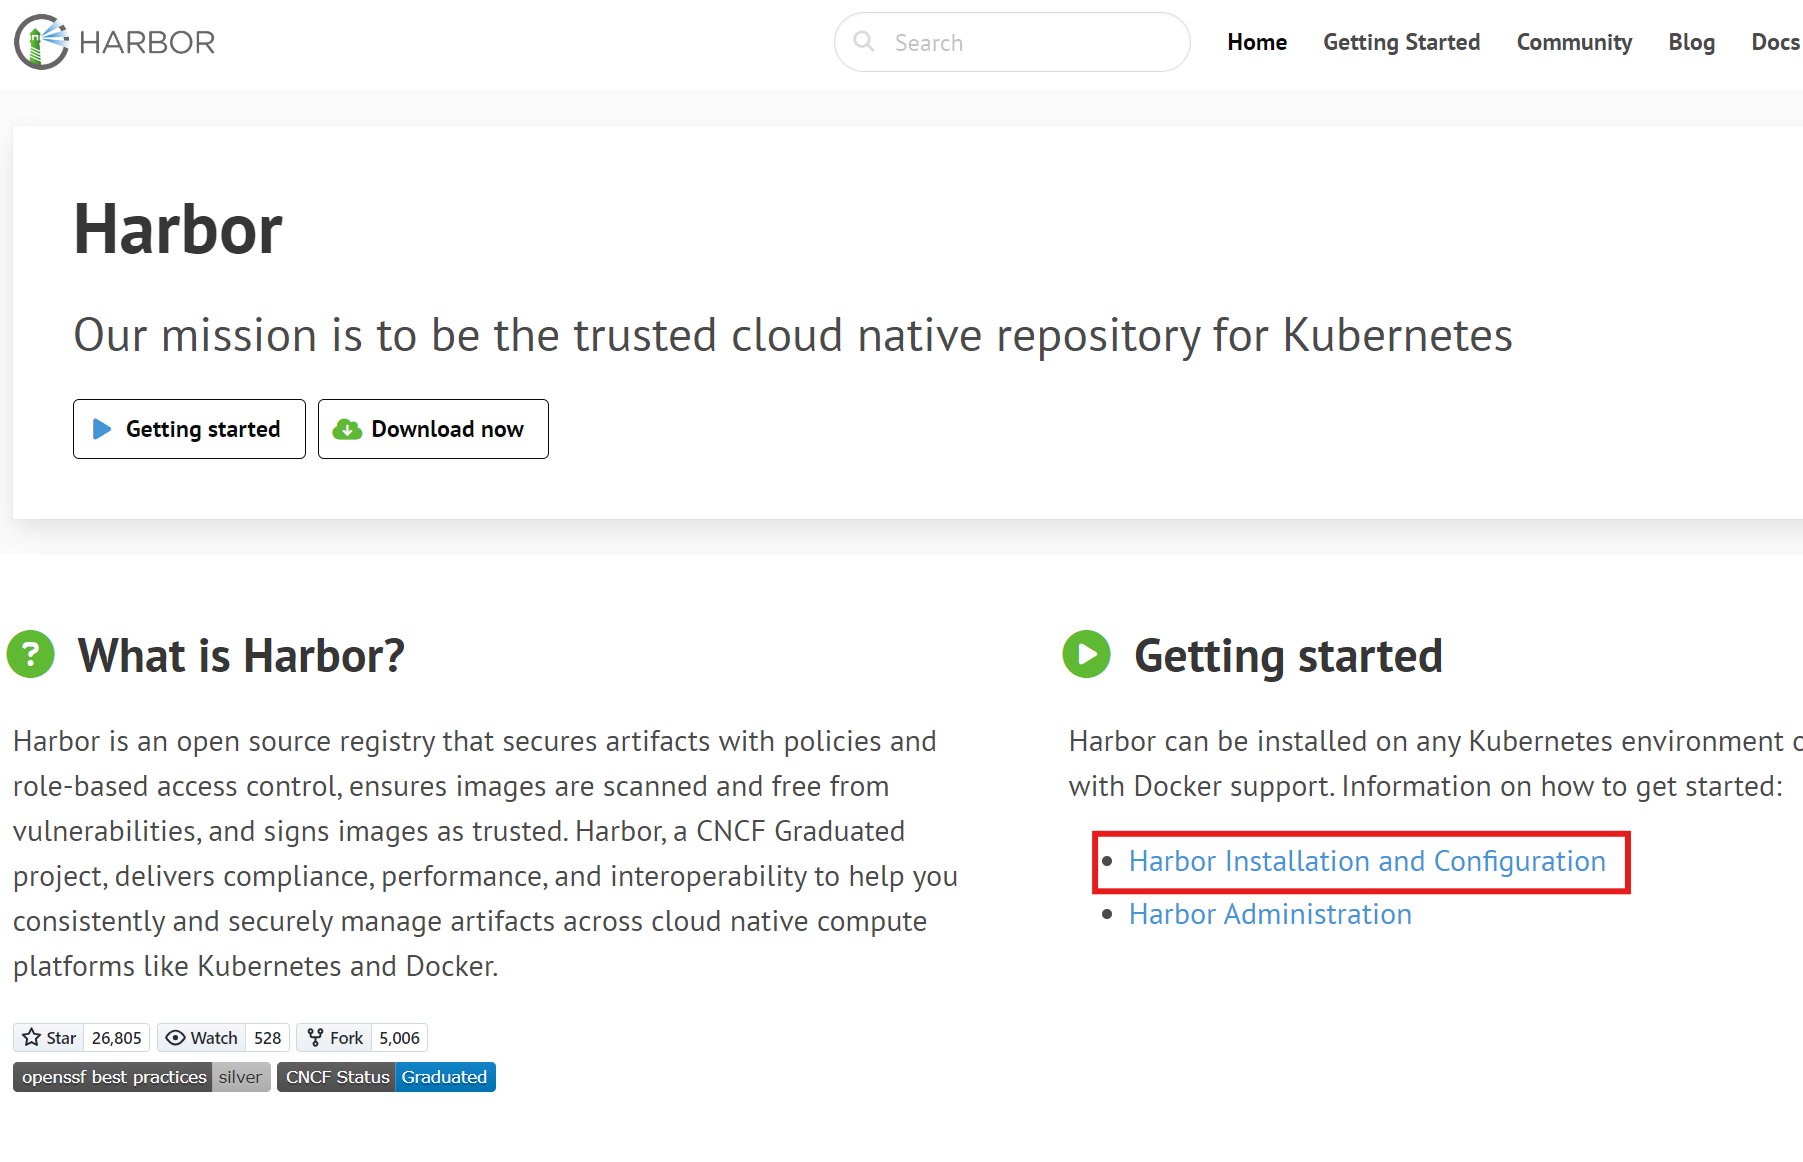
Task: Open the Harbor Administration link
Action: pos(1270,914)
